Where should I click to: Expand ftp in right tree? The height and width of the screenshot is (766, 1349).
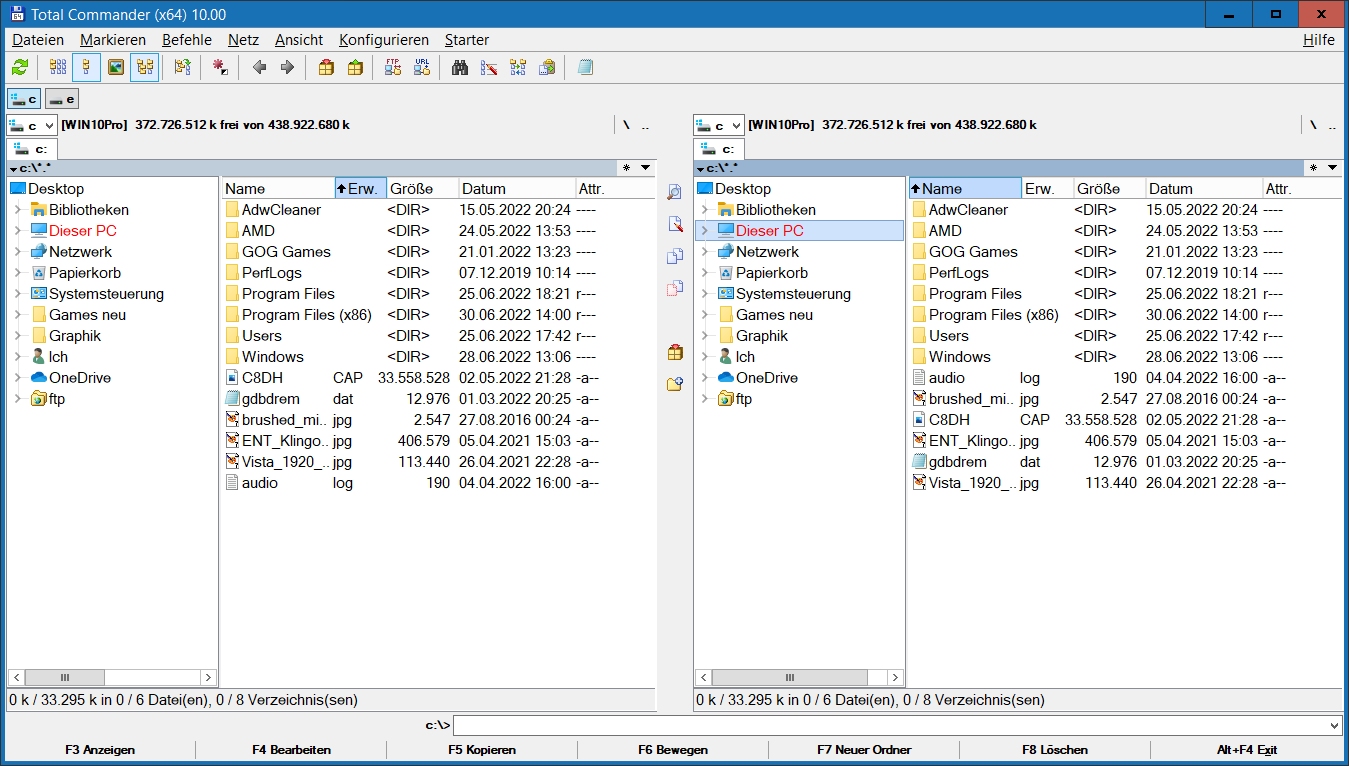[704, 399]
